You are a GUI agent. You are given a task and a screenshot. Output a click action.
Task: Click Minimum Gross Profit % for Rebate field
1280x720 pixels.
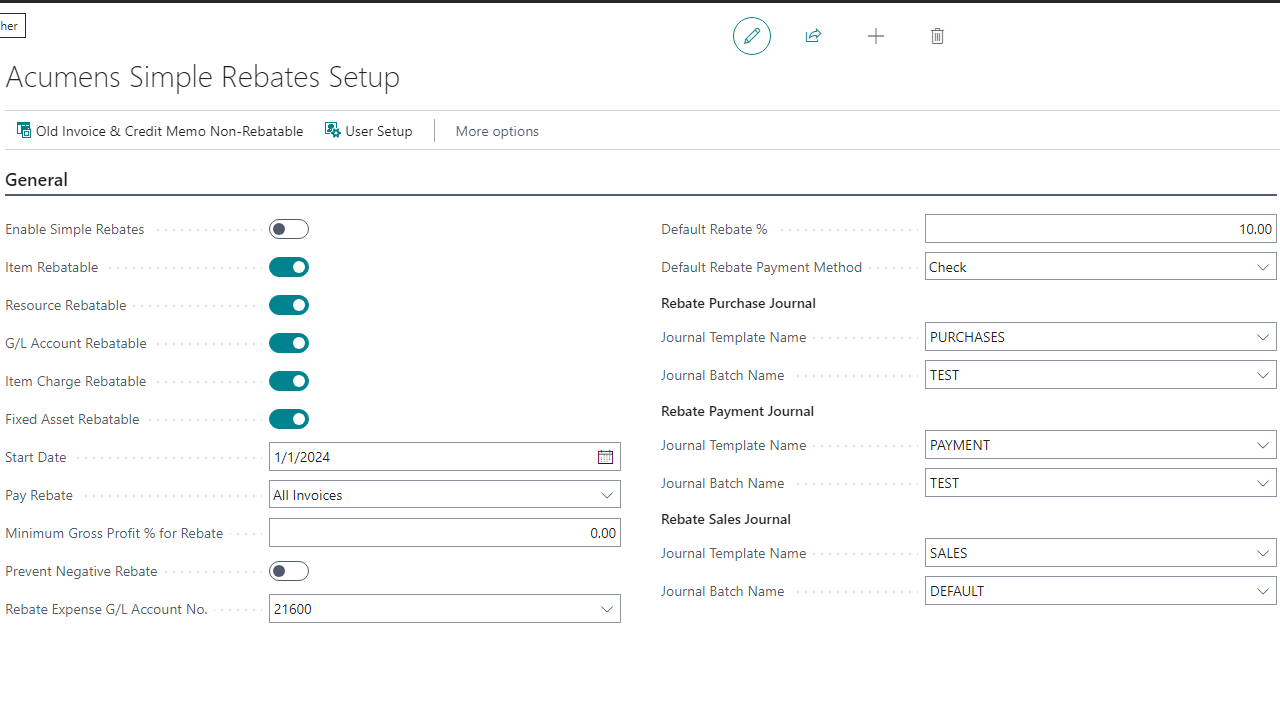(x=444, y=533)
